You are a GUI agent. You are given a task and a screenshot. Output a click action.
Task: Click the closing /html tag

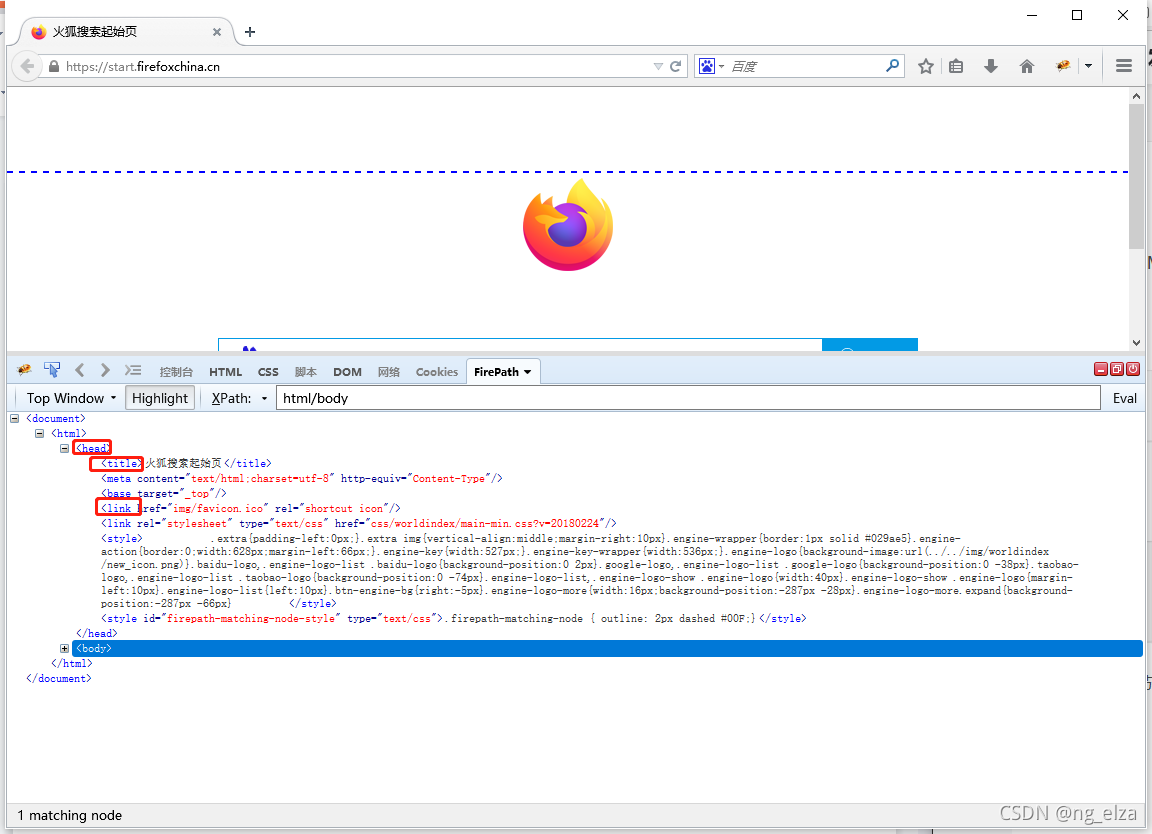(x=71, y=663)
